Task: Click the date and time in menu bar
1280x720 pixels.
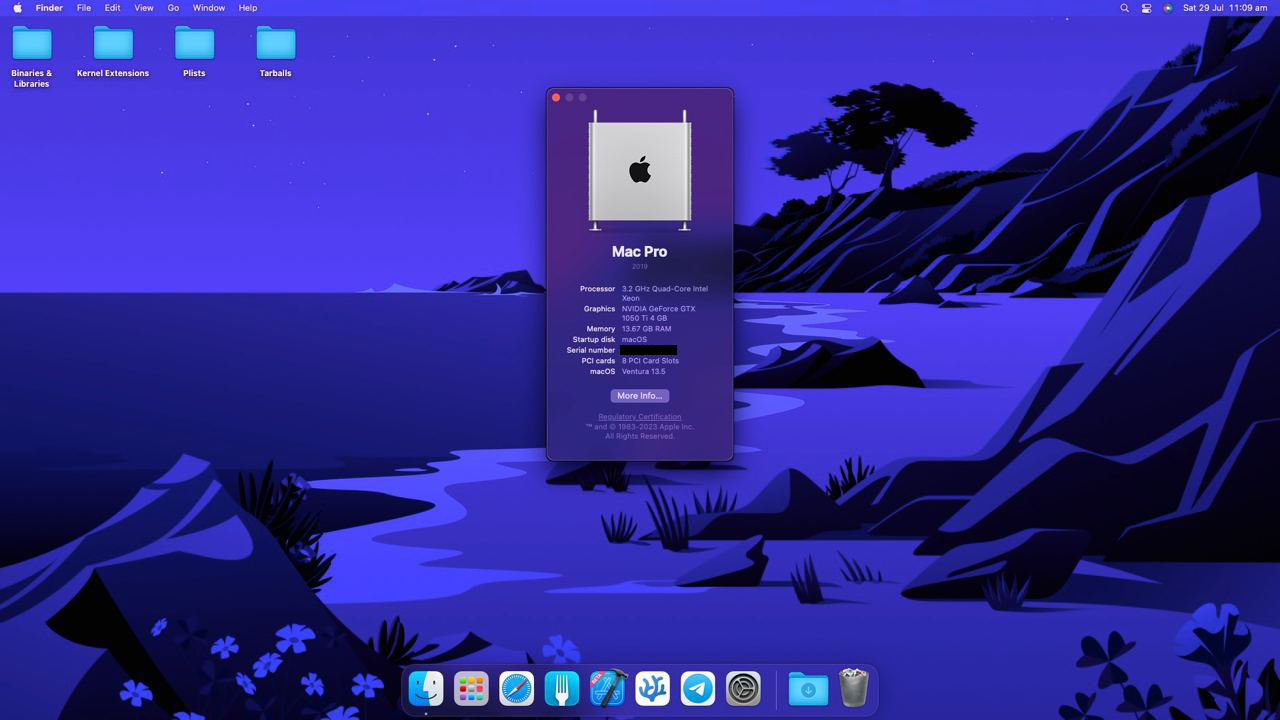Action: (1225, 8)
